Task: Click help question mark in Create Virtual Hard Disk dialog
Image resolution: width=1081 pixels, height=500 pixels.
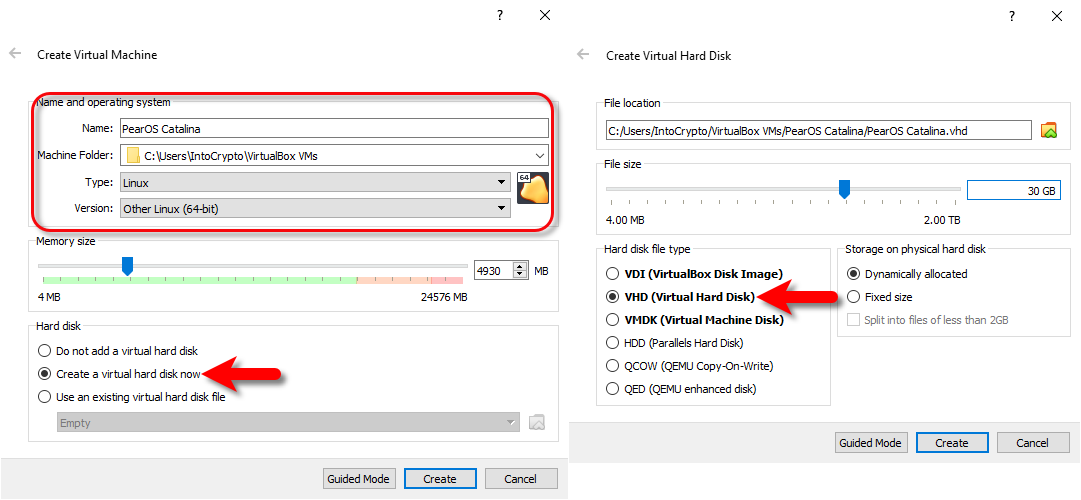Action: click(x=1011, y=17)
